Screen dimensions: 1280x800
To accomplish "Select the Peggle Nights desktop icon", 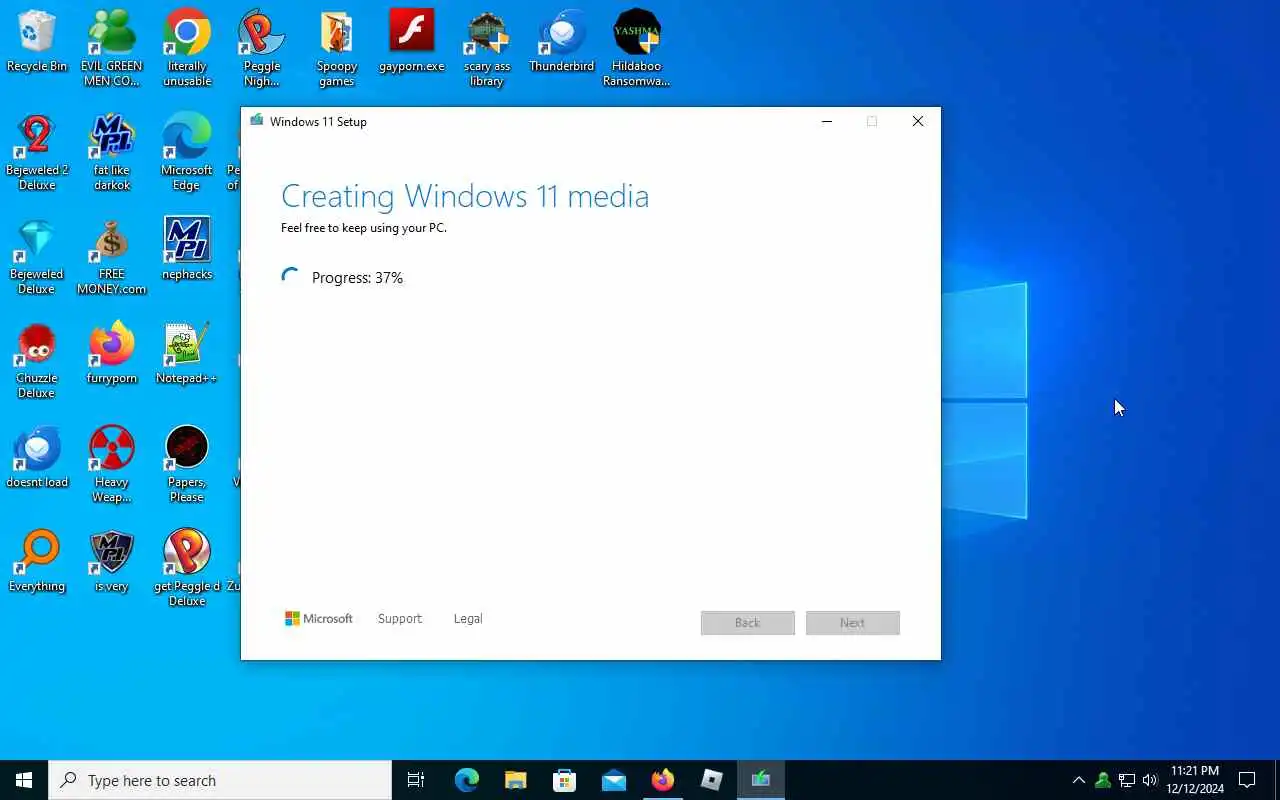I will click(261, 48).
